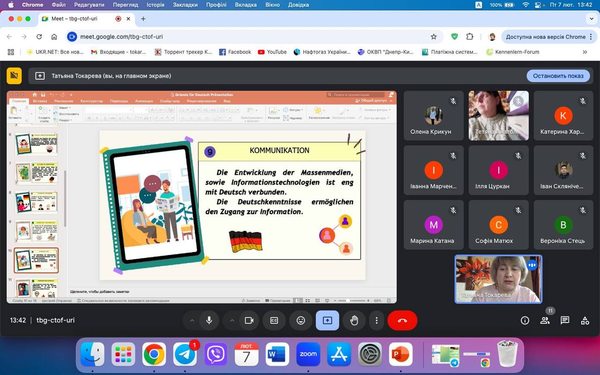Open a new Chrome tab
The image size is (600, 375).
click(x=143, y=18)
